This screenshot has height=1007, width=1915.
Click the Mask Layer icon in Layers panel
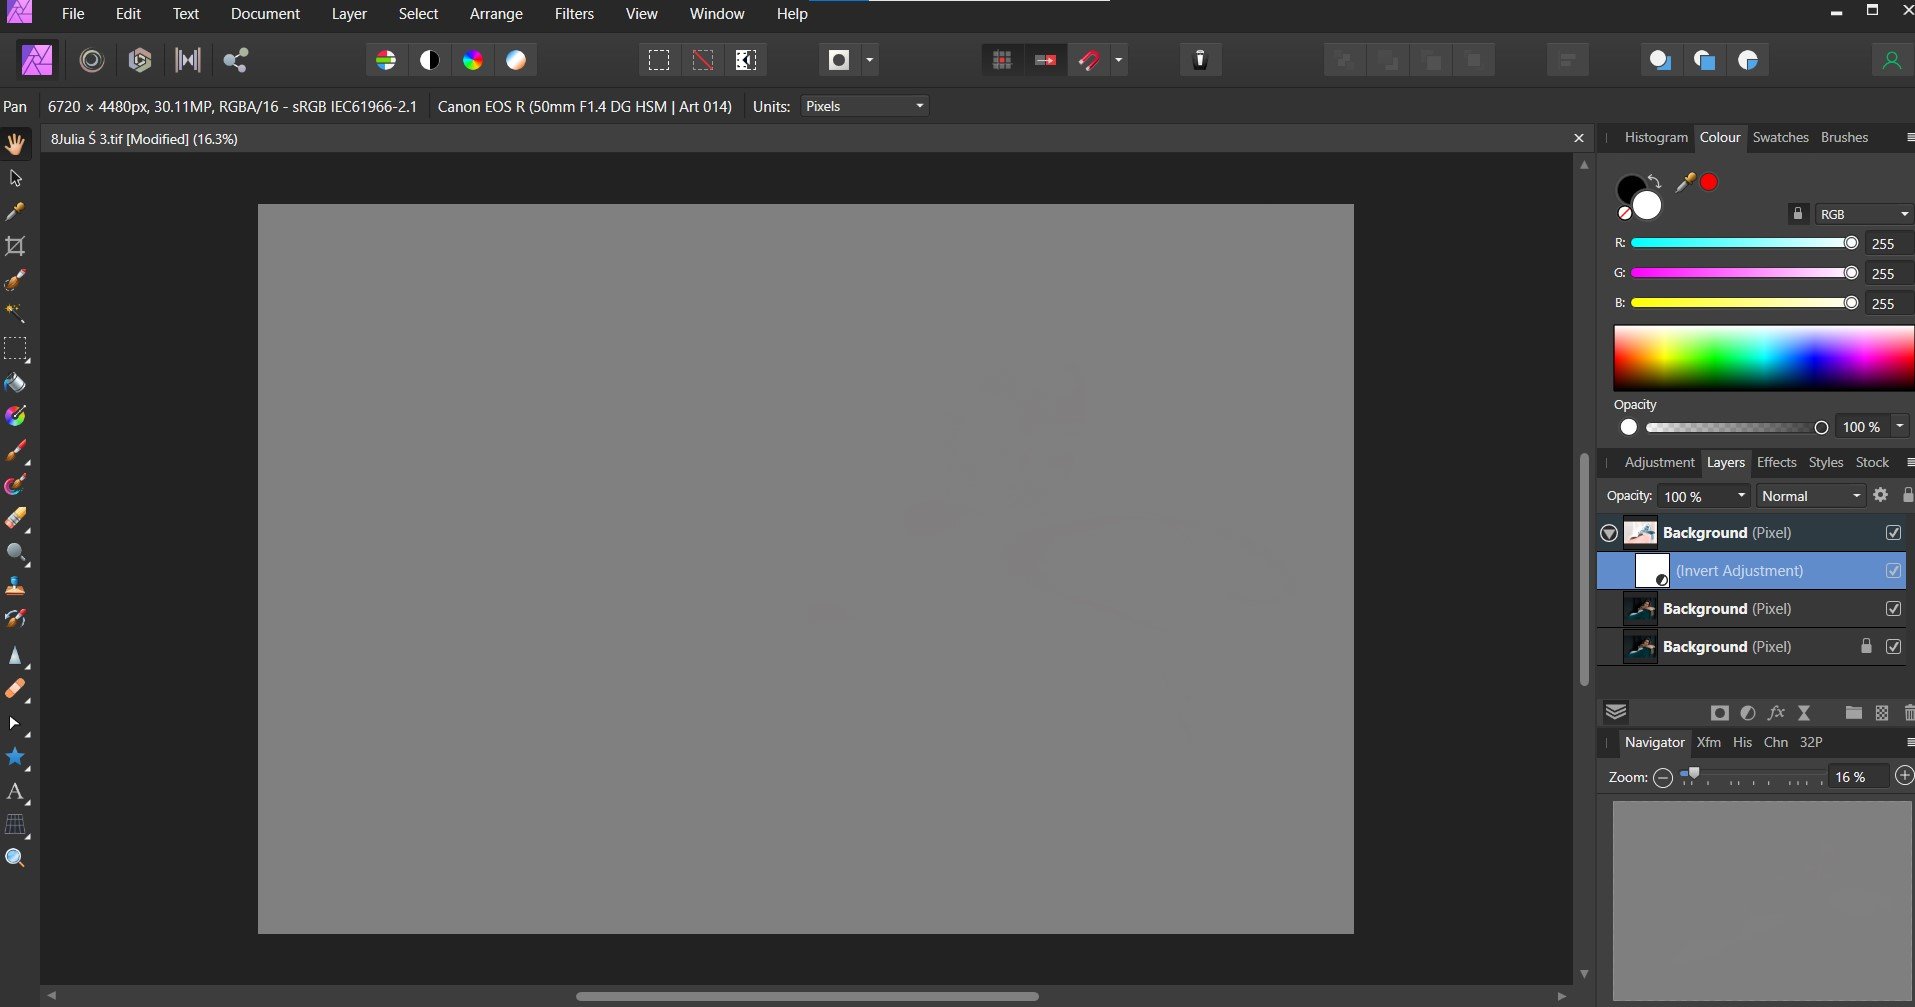1719,713
